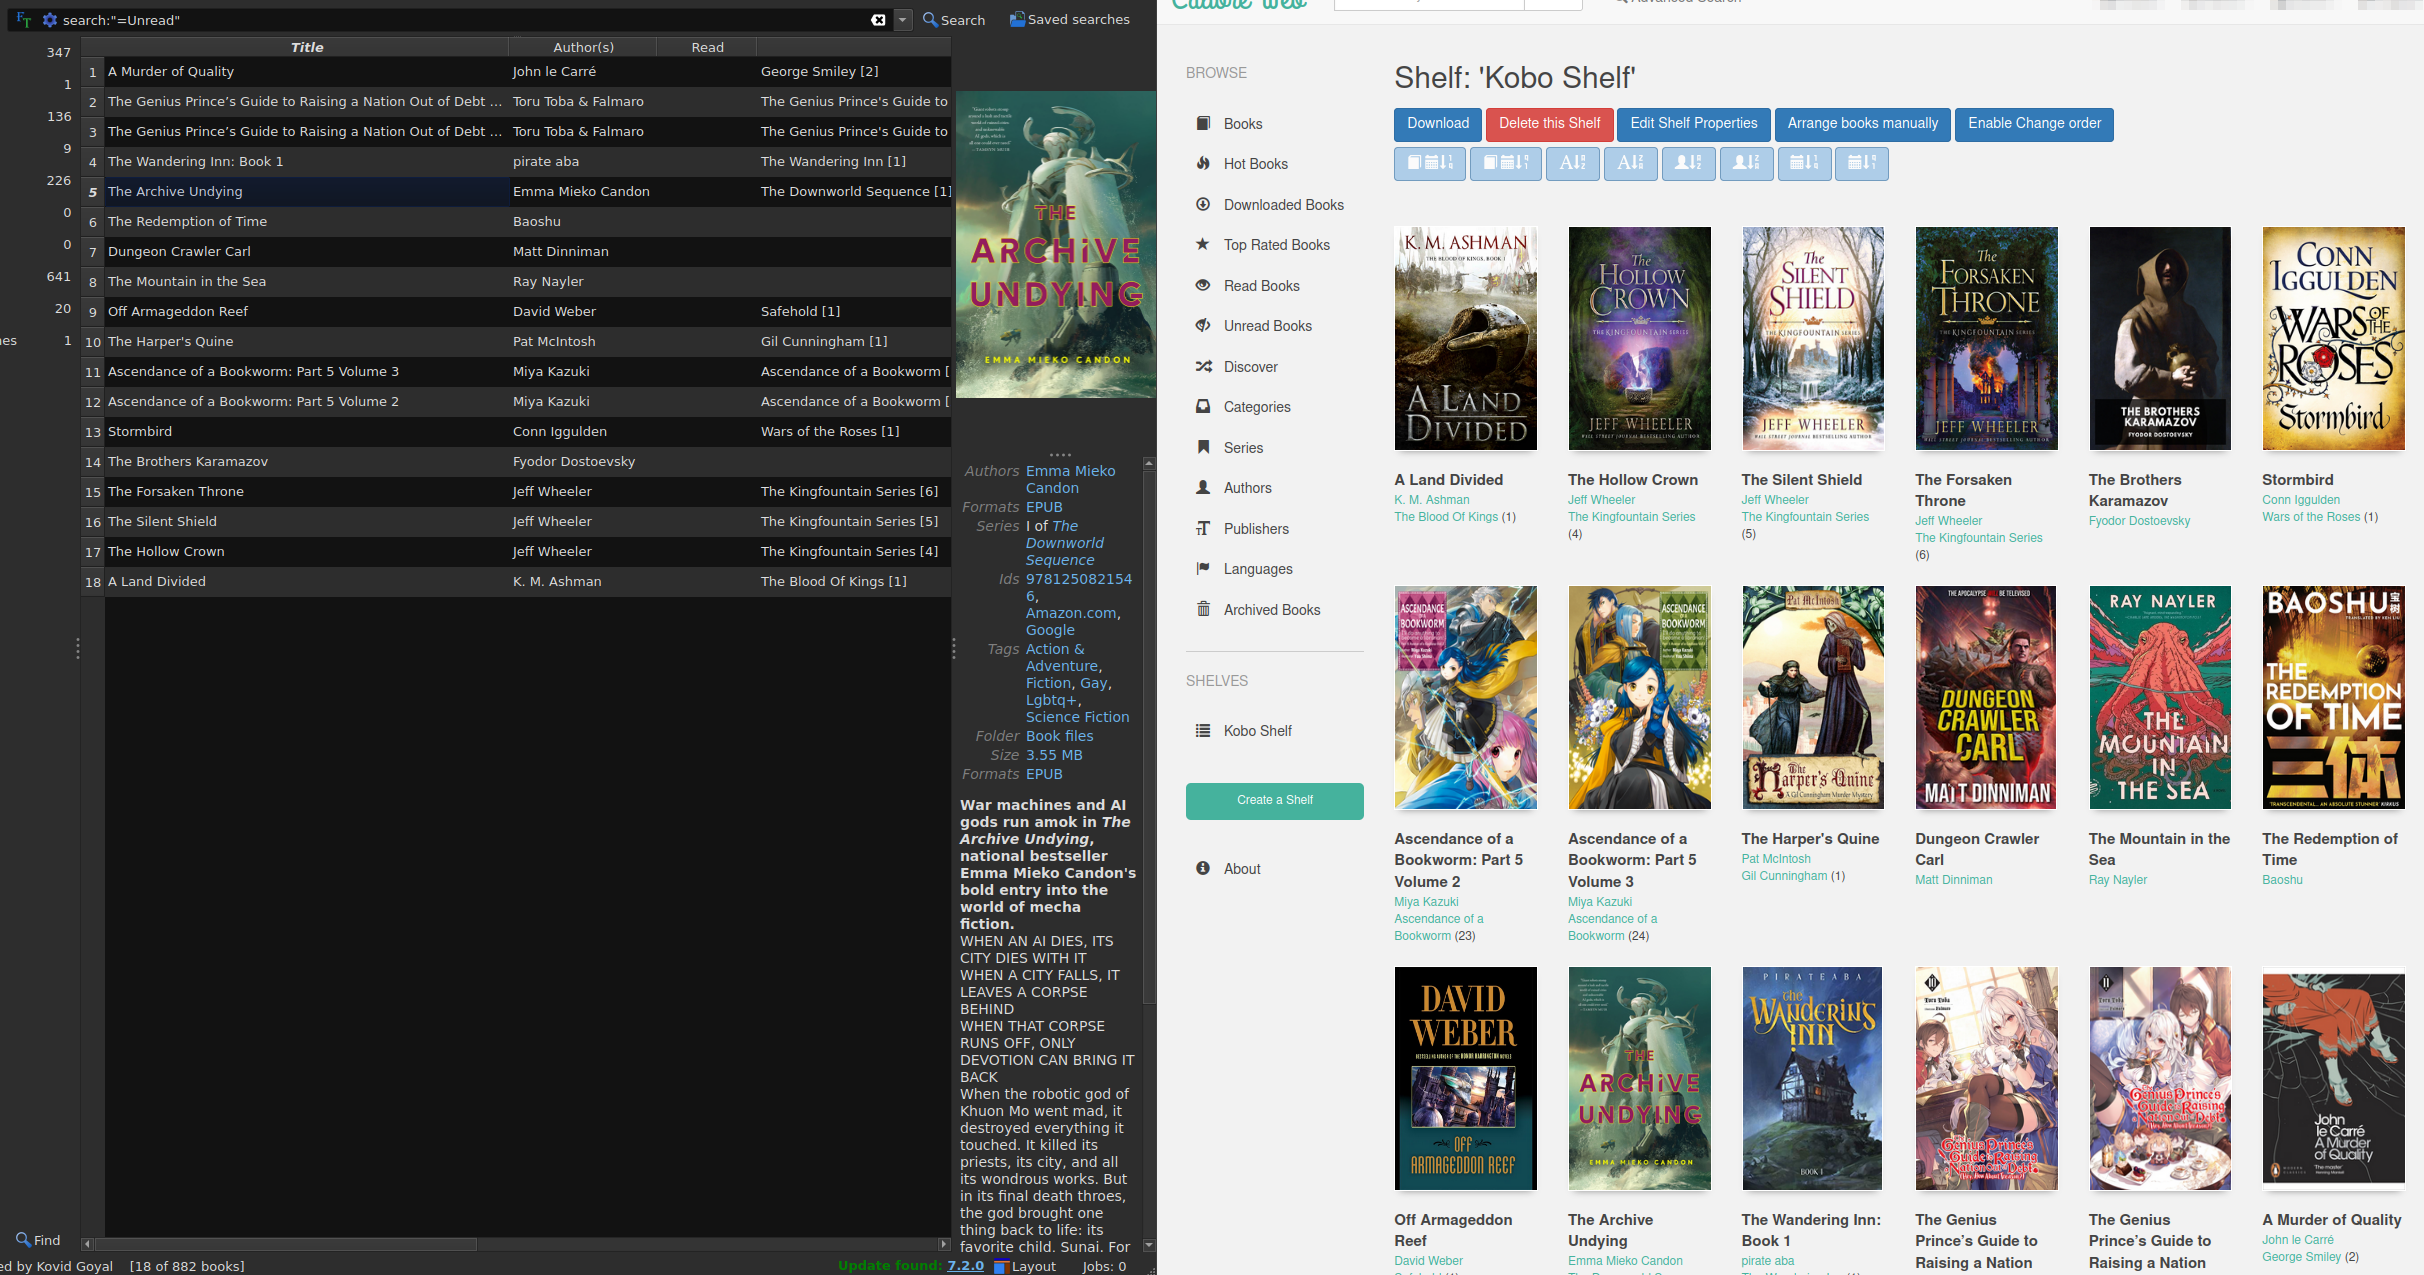Sort shelf by title A to Z
Screen dimensions: 2424x1275
[1572, 163]
